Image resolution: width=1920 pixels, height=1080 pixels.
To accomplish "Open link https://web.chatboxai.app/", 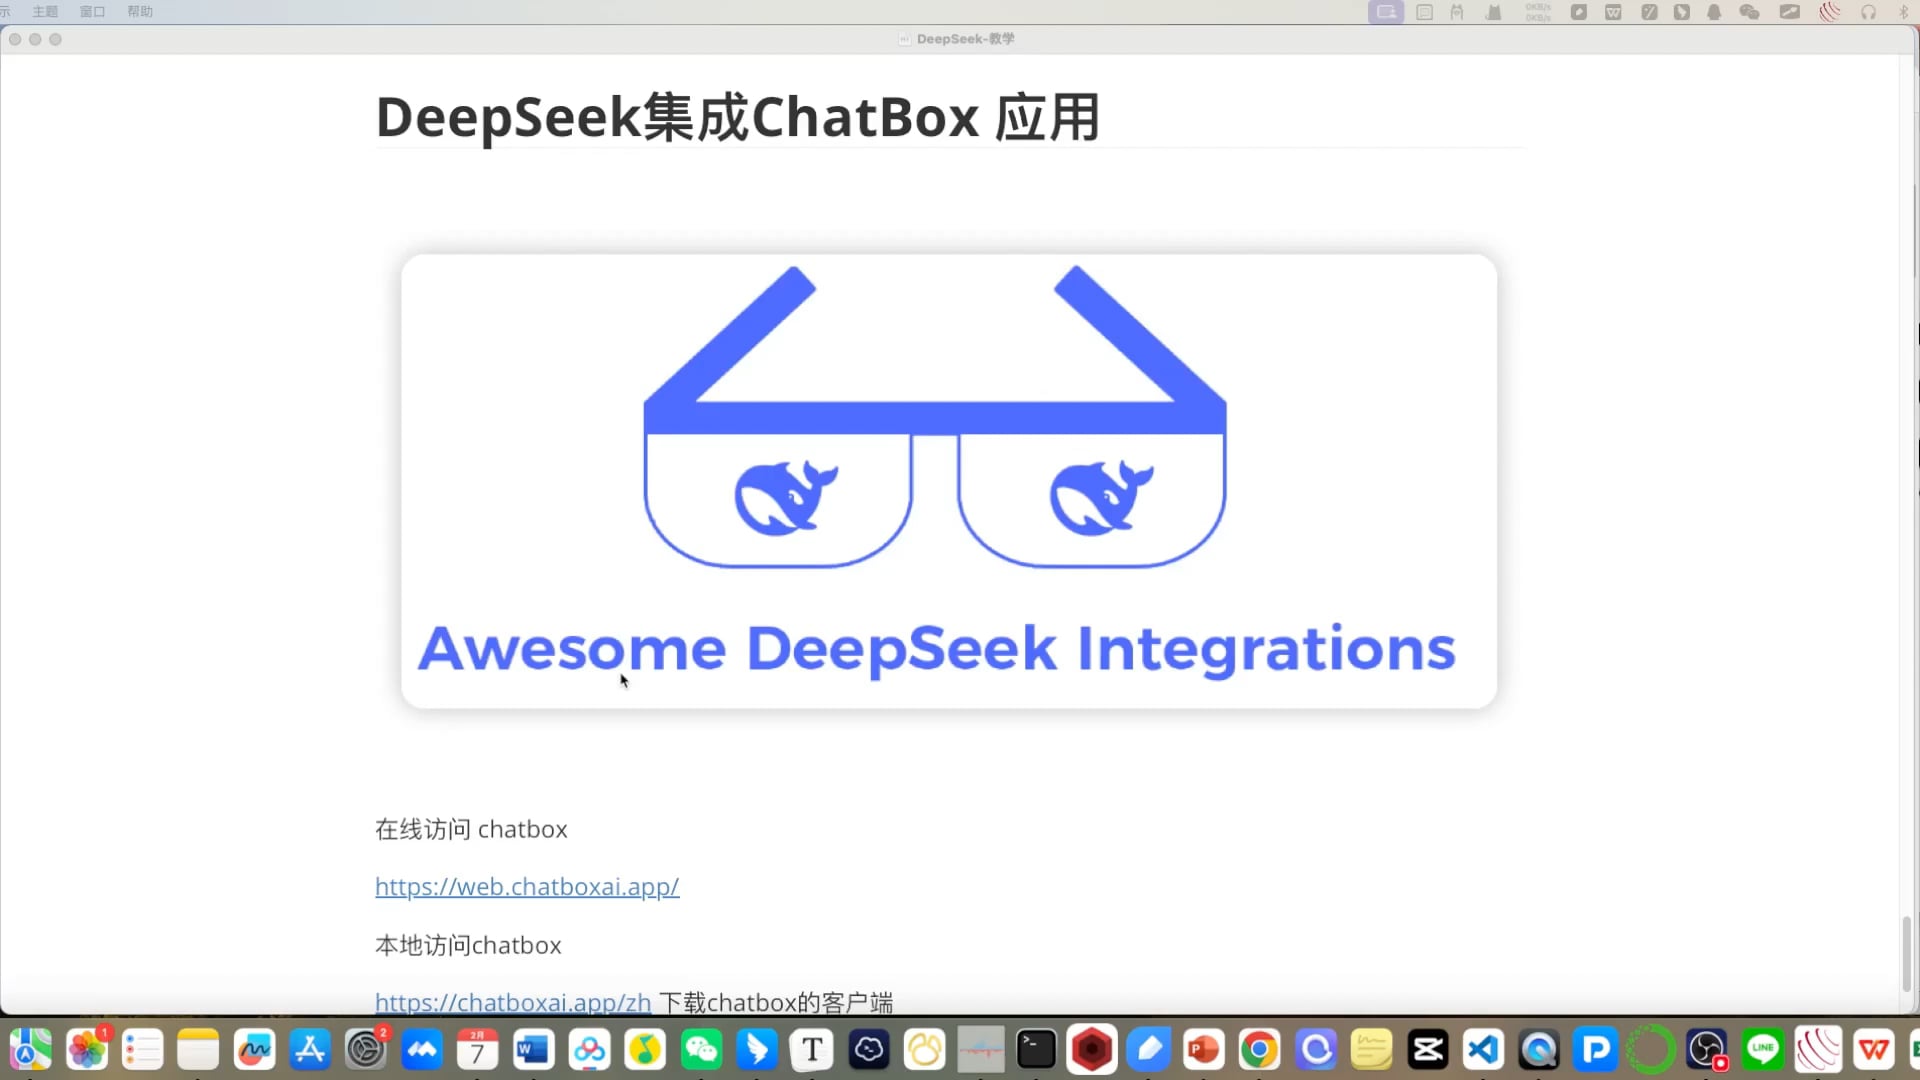I will tap(527, 886).
